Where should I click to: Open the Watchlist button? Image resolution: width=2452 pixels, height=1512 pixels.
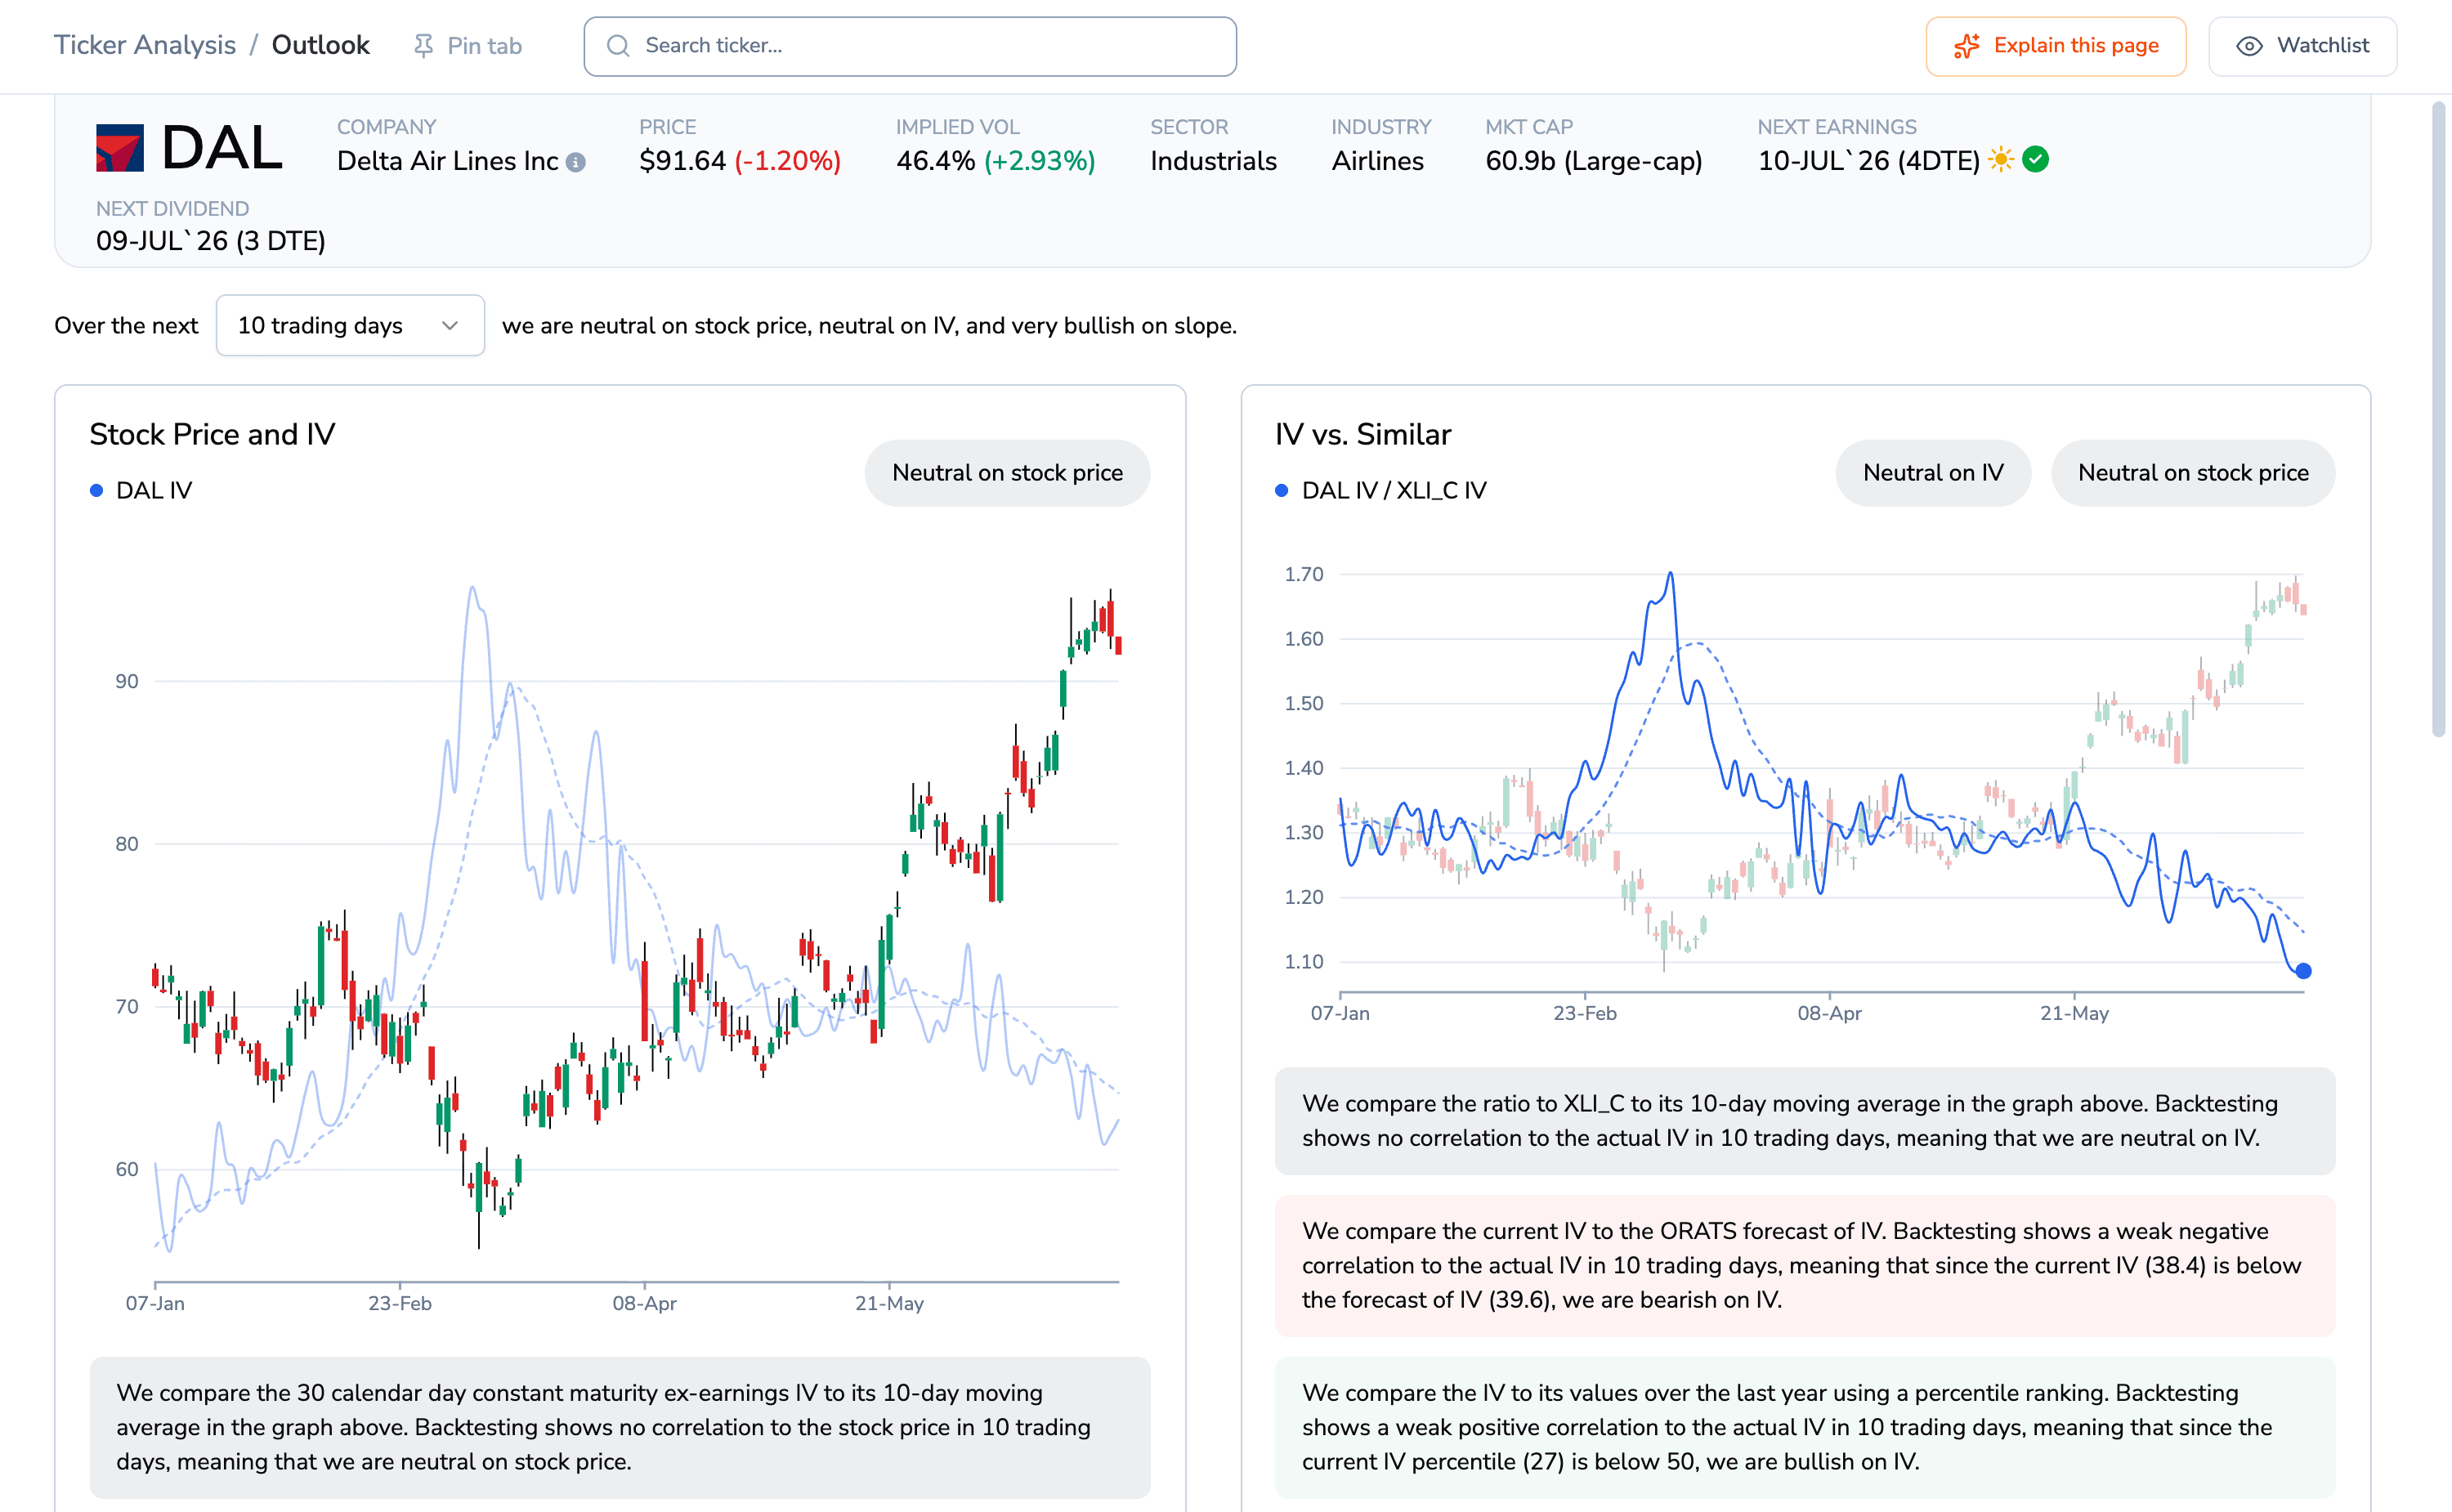point(2302,46)
